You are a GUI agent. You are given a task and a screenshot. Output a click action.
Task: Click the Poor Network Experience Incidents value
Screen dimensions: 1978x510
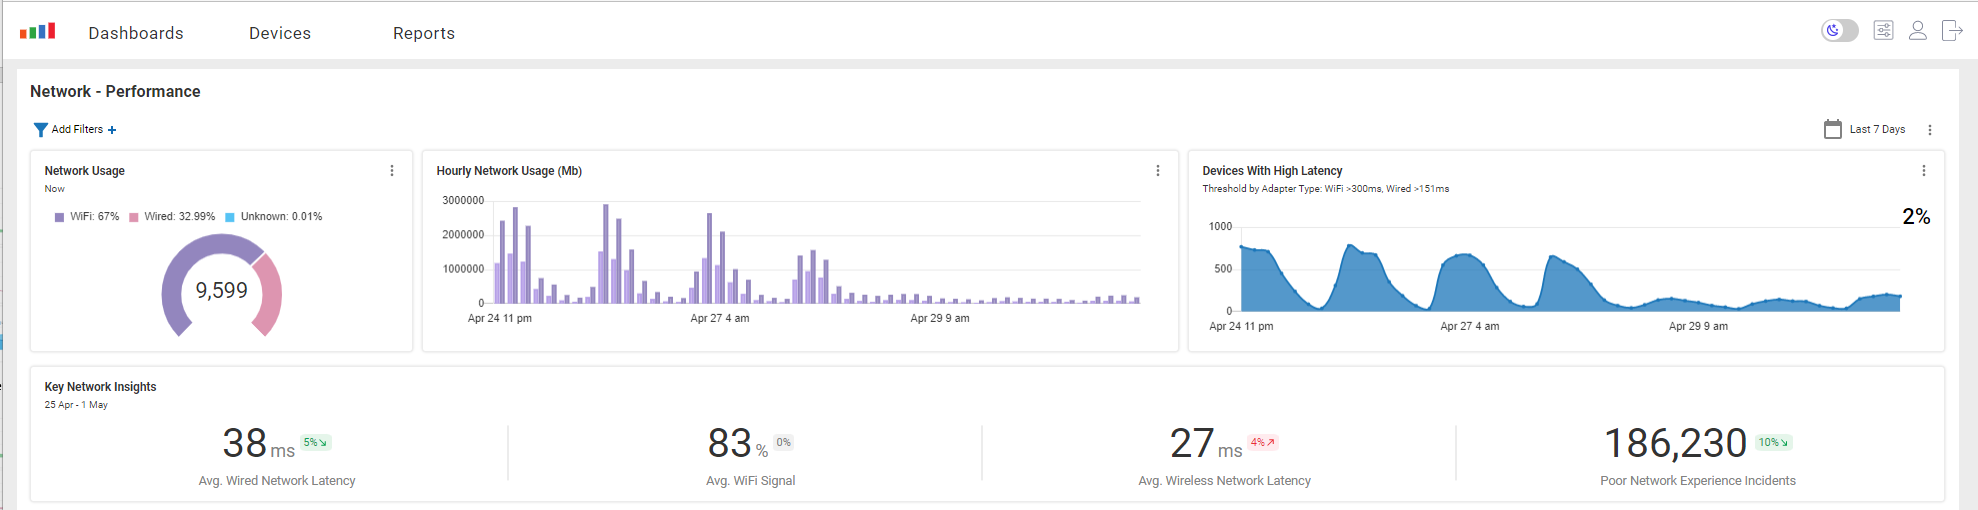(1675, 443)
